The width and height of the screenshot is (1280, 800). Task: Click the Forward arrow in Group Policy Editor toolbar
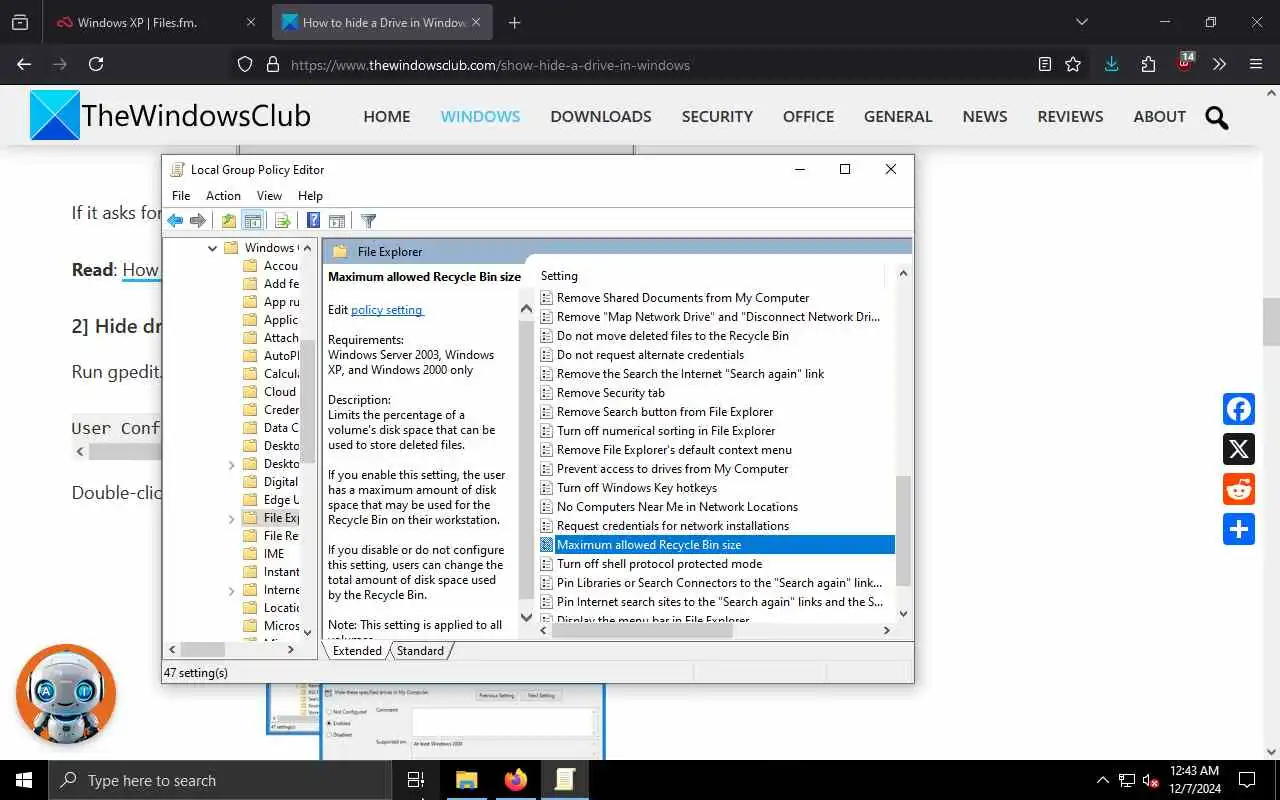pos(198,221)
